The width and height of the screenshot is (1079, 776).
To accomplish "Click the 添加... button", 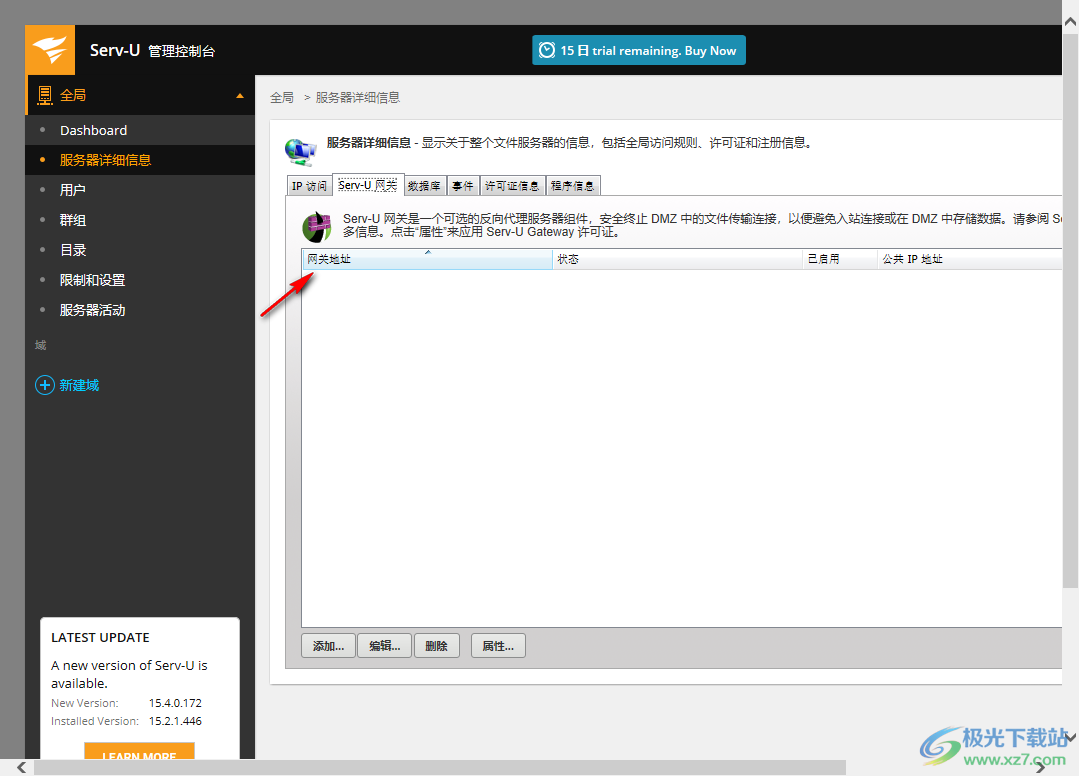I will (328, 646).
